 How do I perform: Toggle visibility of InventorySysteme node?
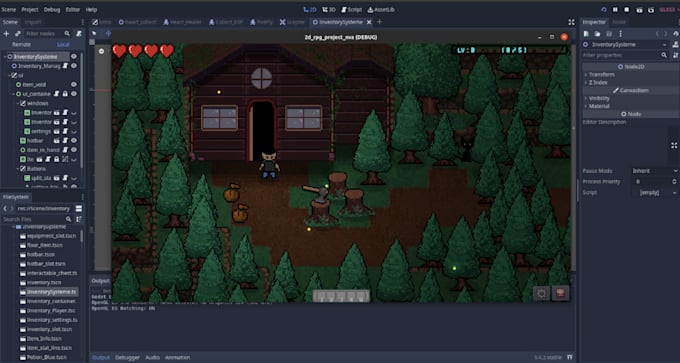74,56
